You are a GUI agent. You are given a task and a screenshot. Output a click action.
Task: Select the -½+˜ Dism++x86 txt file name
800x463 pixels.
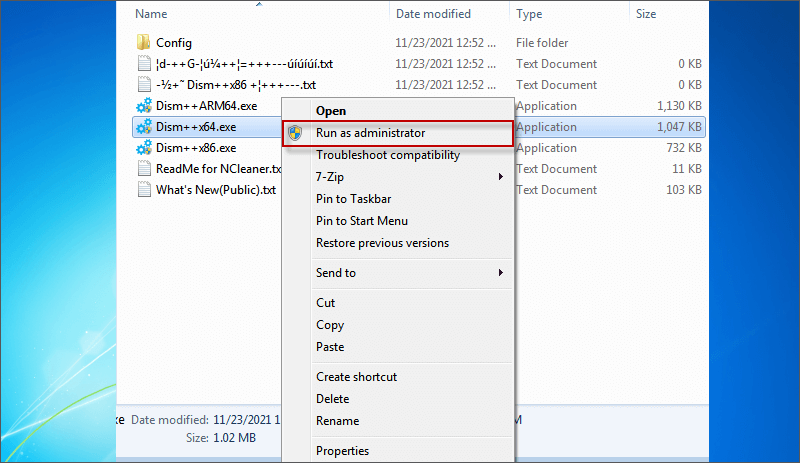236,85
